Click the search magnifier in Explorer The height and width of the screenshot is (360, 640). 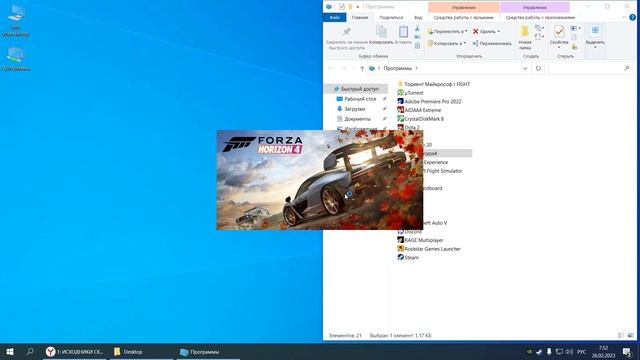click(x=627, y=69)
